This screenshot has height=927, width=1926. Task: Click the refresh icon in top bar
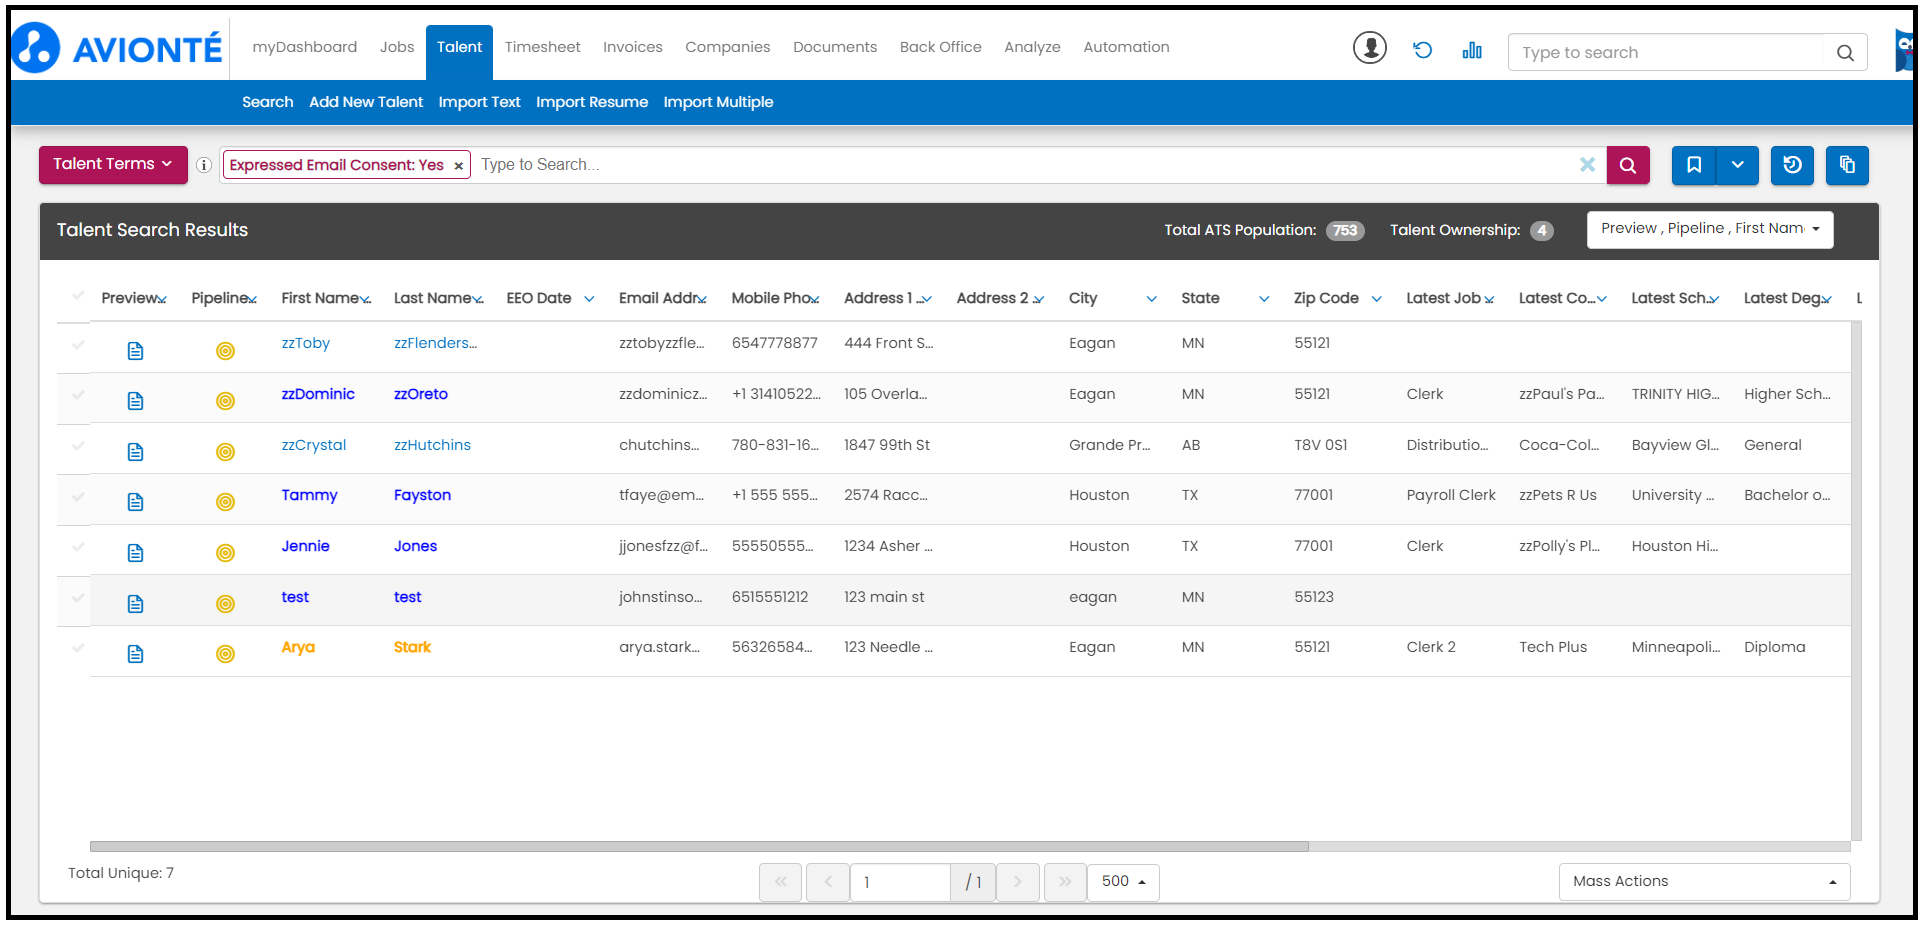point(1422,50)
